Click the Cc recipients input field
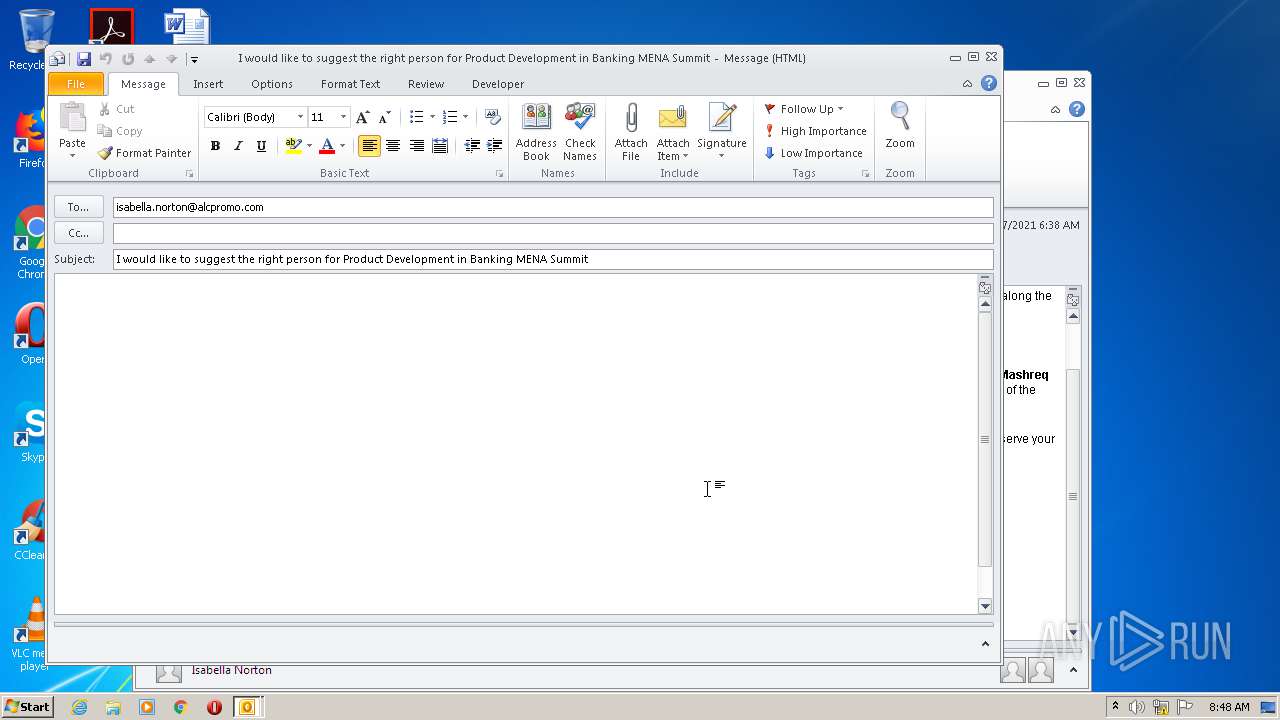Image resolution: width=1280 pixels, height=720 pixels. tap(553, 233)
